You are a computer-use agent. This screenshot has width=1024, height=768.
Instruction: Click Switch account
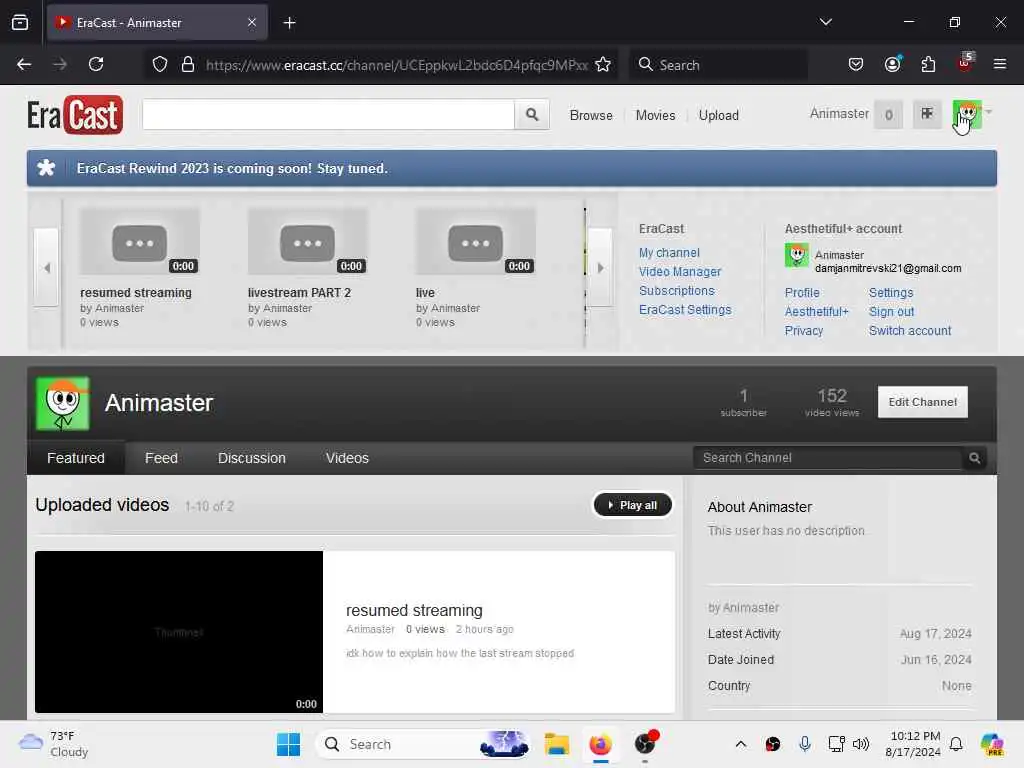point(910,330)
